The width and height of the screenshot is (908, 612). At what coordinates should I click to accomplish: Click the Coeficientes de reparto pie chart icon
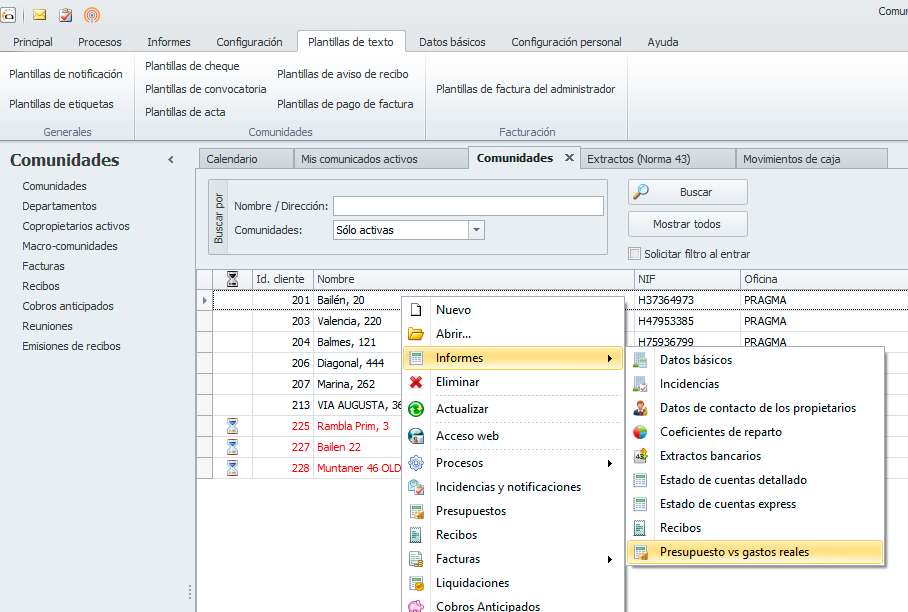click(x=641, y=432)
